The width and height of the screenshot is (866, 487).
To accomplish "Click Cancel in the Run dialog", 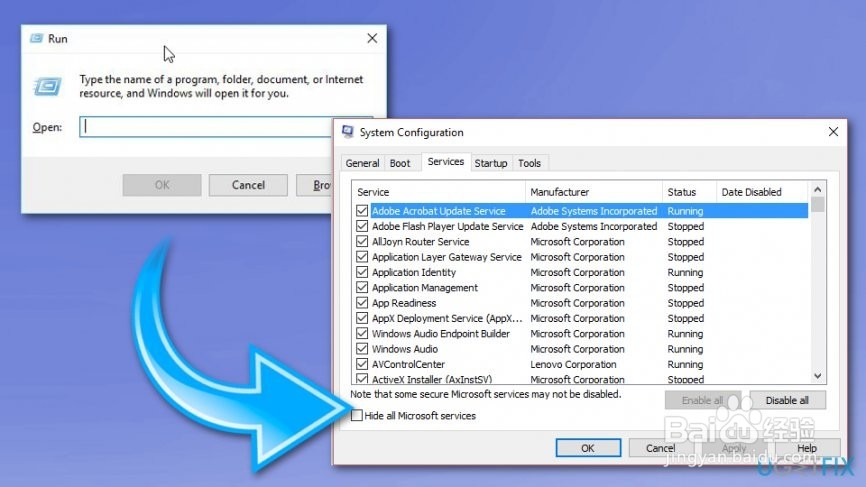I will pos(248,185).
